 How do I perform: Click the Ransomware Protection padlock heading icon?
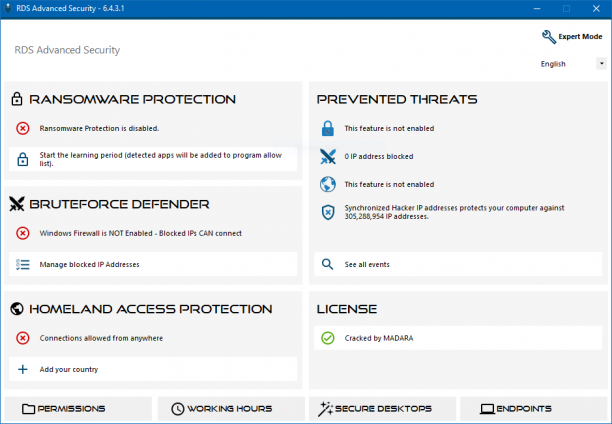tap(17, 99)
